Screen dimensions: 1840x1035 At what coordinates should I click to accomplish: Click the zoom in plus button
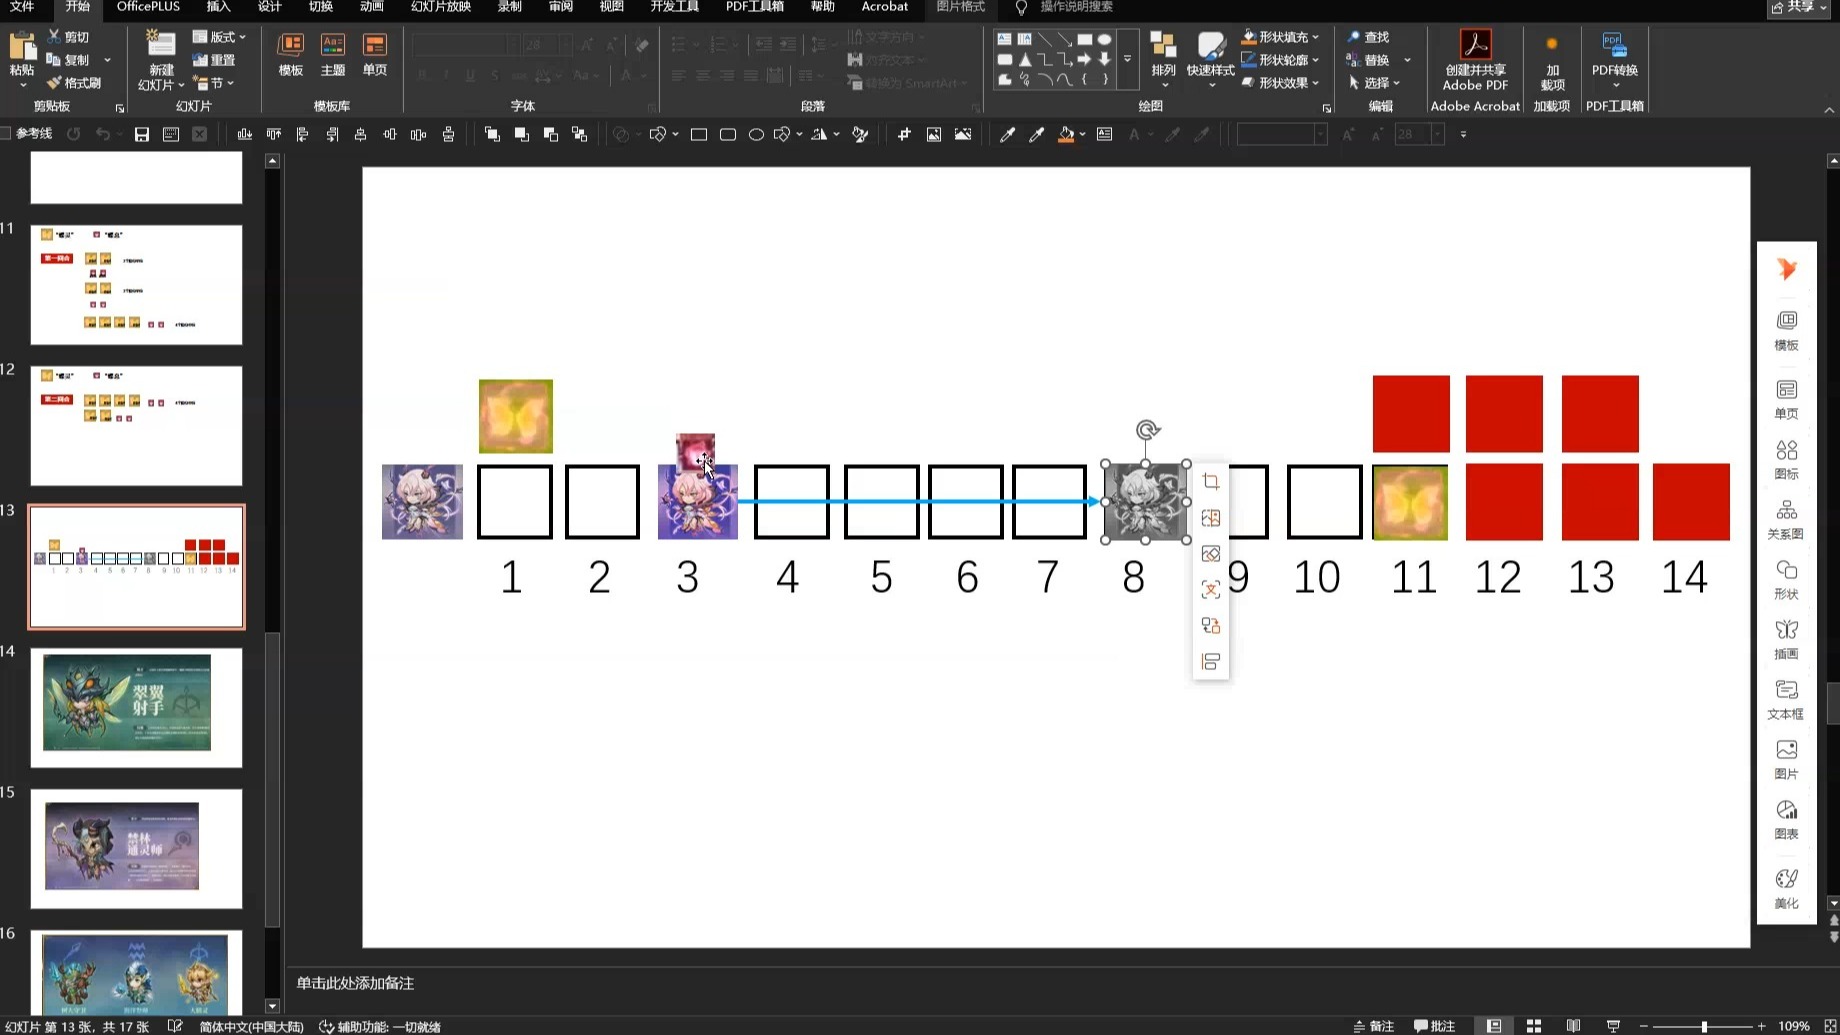(x=1761, y=1026)
